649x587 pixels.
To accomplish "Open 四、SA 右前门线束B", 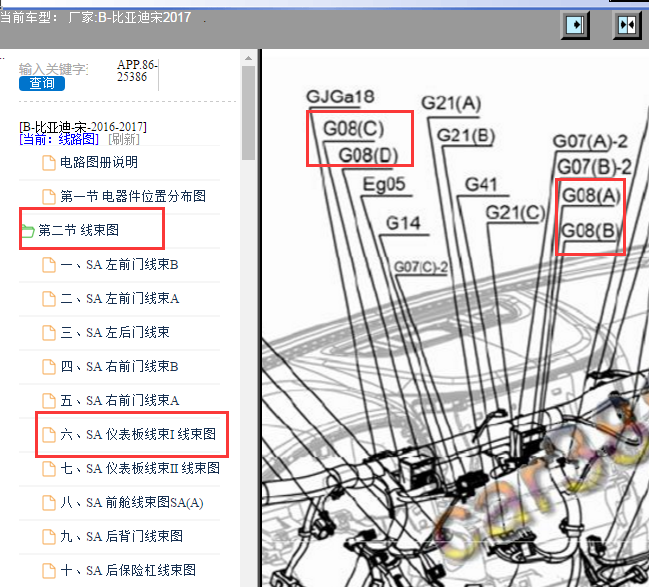I will (x=119, y=366).
